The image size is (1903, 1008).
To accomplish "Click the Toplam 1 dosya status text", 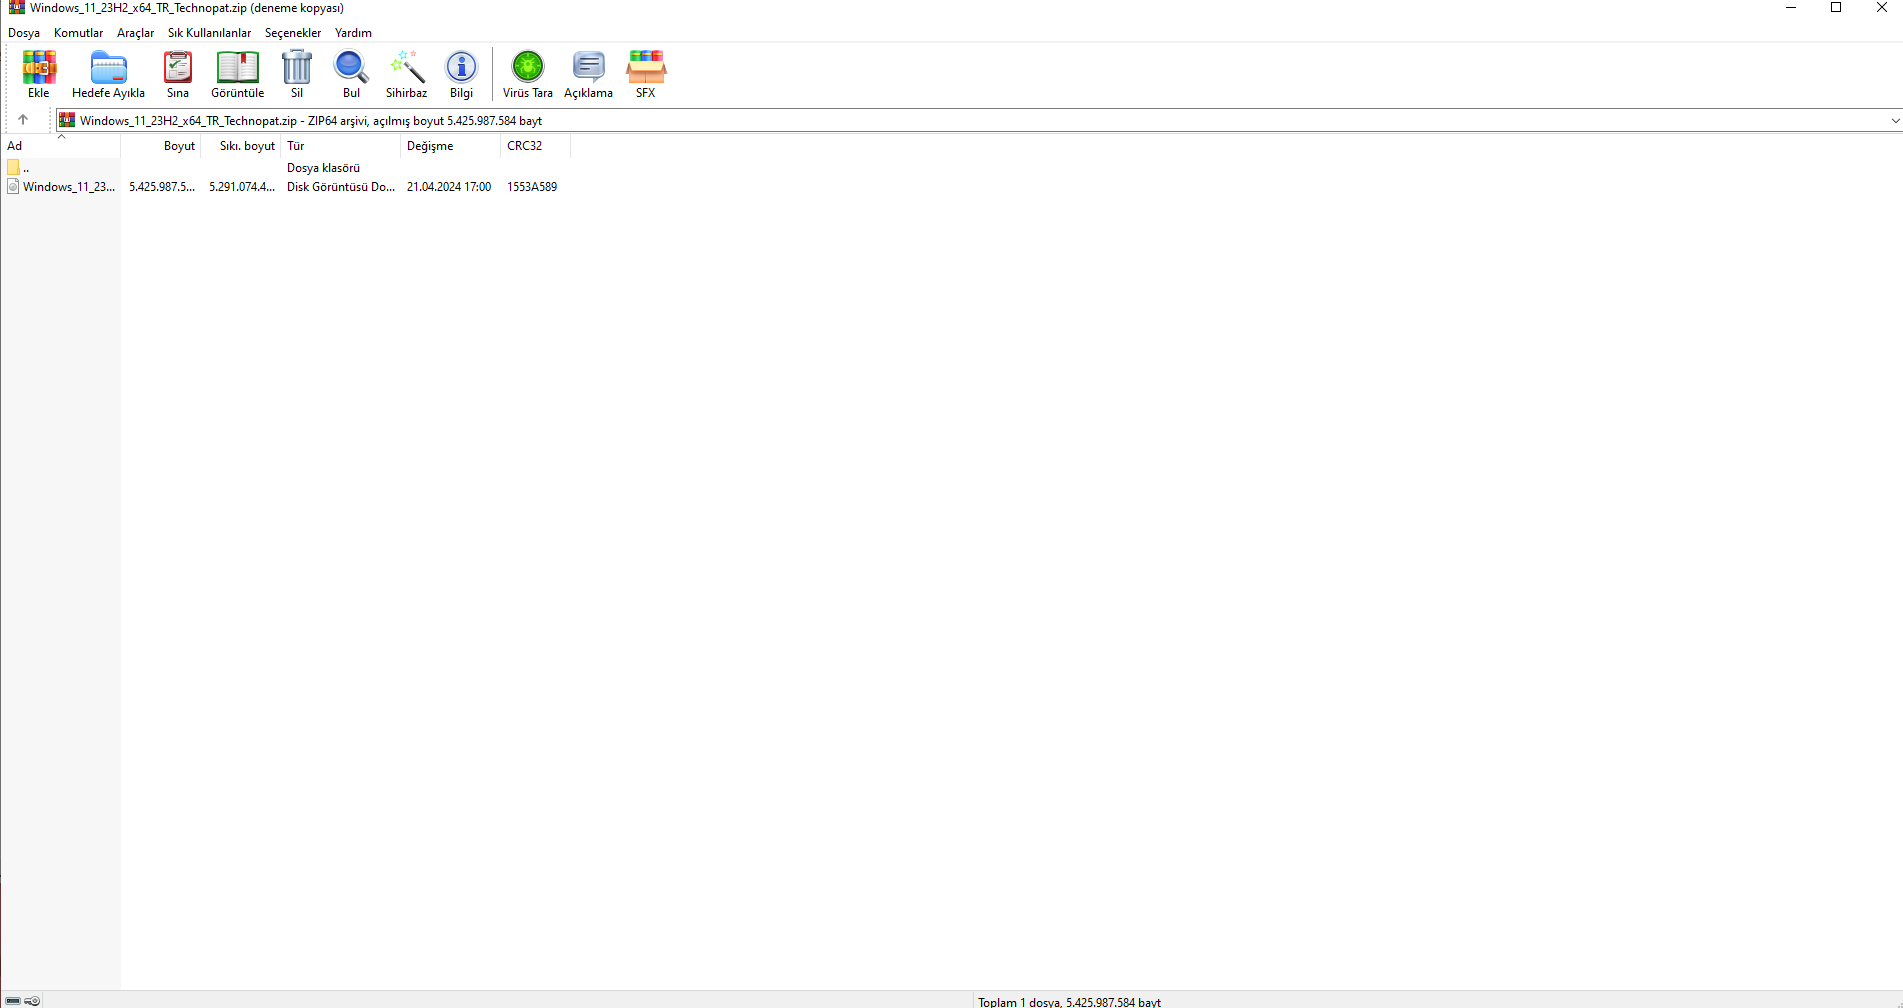I will pyautogui.click(x=1069, y=1002).
